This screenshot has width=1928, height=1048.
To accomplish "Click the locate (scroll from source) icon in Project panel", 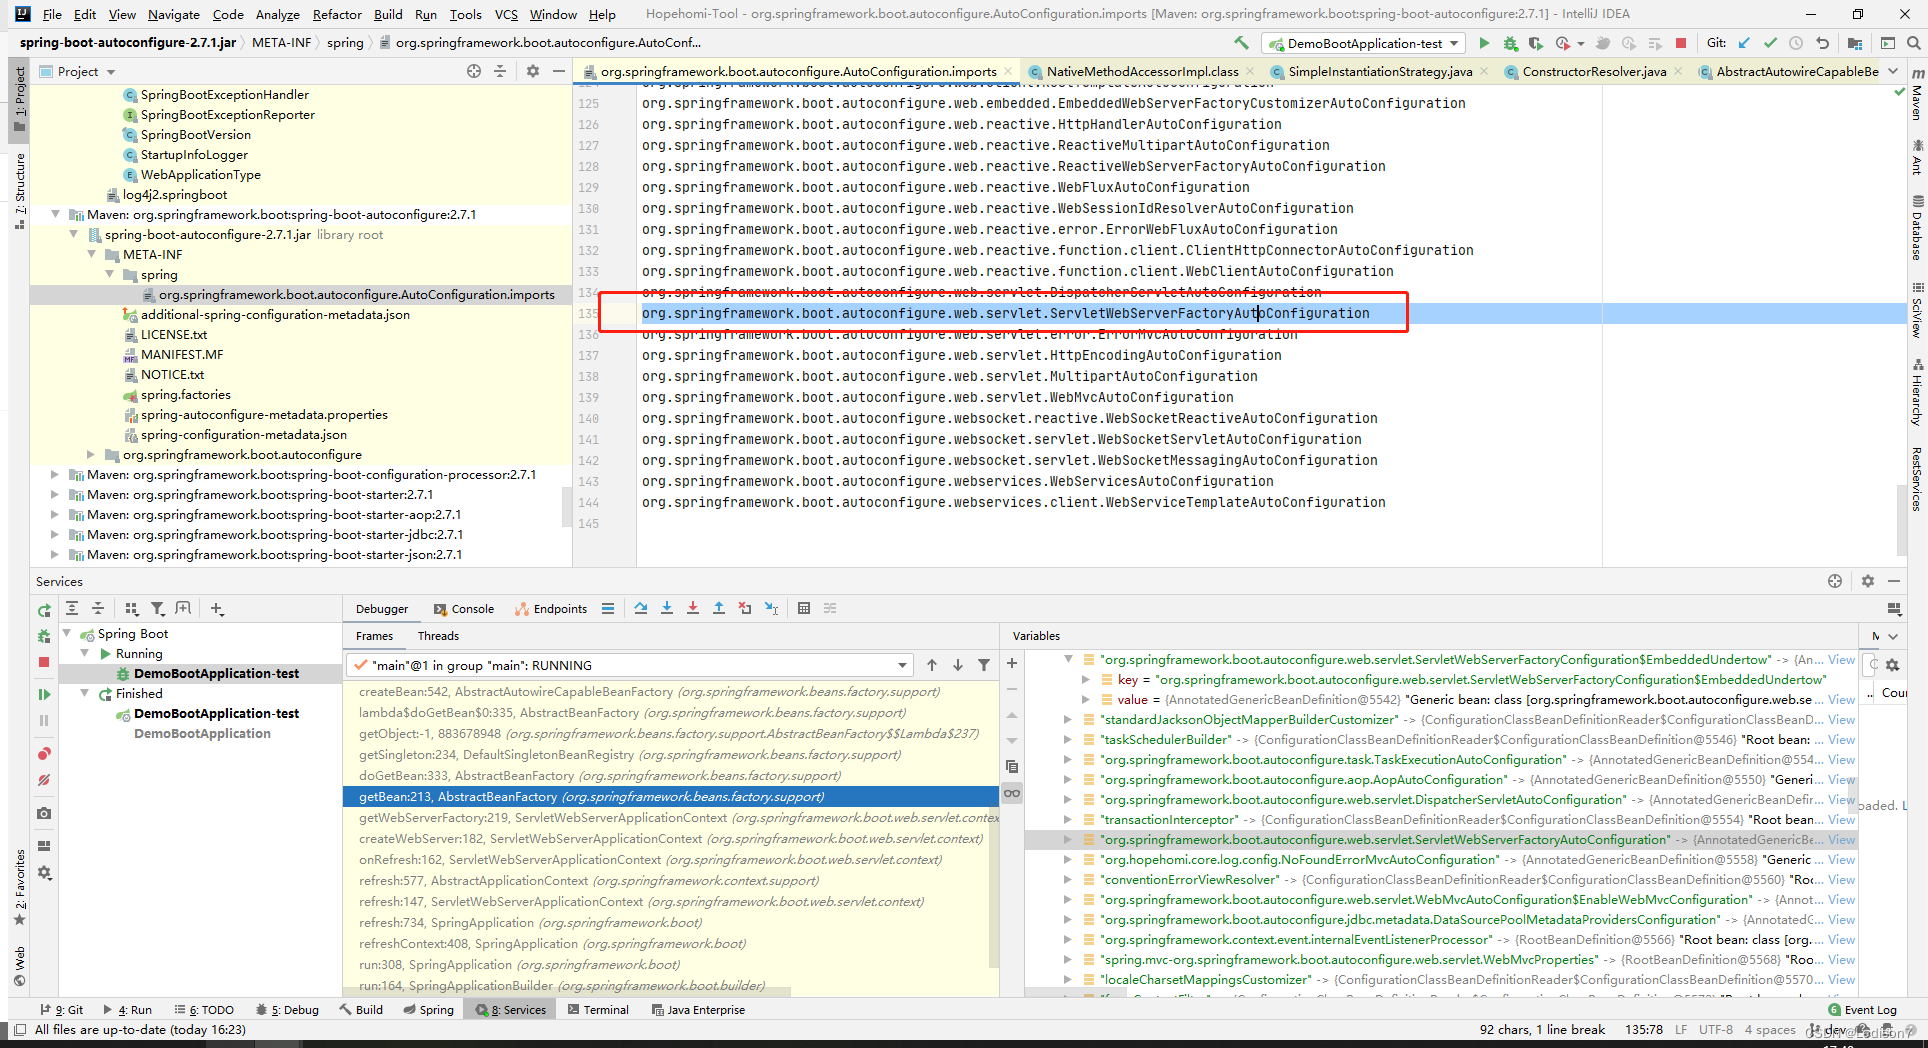I will coord(474,71).
